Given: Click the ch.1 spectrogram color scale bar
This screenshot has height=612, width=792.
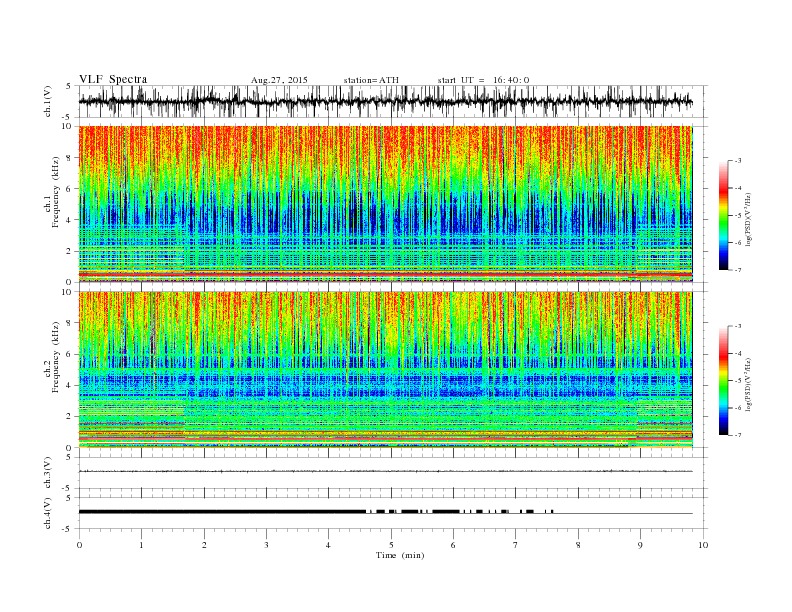Looking at the screenshot, I should click(723, 216).
